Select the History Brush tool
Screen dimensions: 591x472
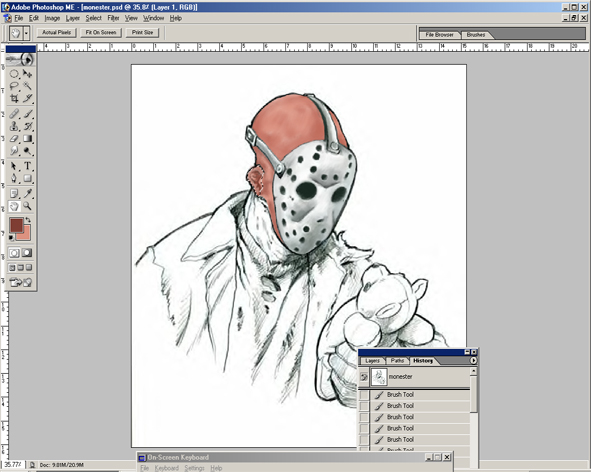(28, 126)
